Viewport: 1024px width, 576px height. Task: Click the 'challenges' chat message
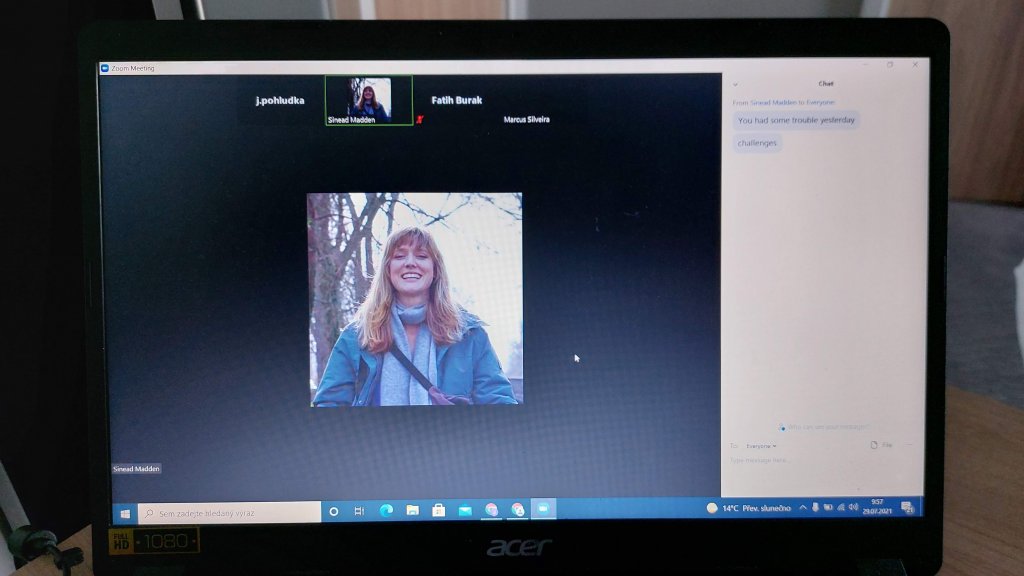(757, 143)
